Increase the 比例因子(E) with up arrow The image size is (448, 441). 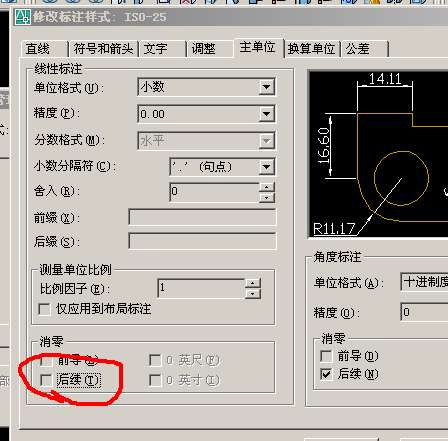tap(253, 283)
